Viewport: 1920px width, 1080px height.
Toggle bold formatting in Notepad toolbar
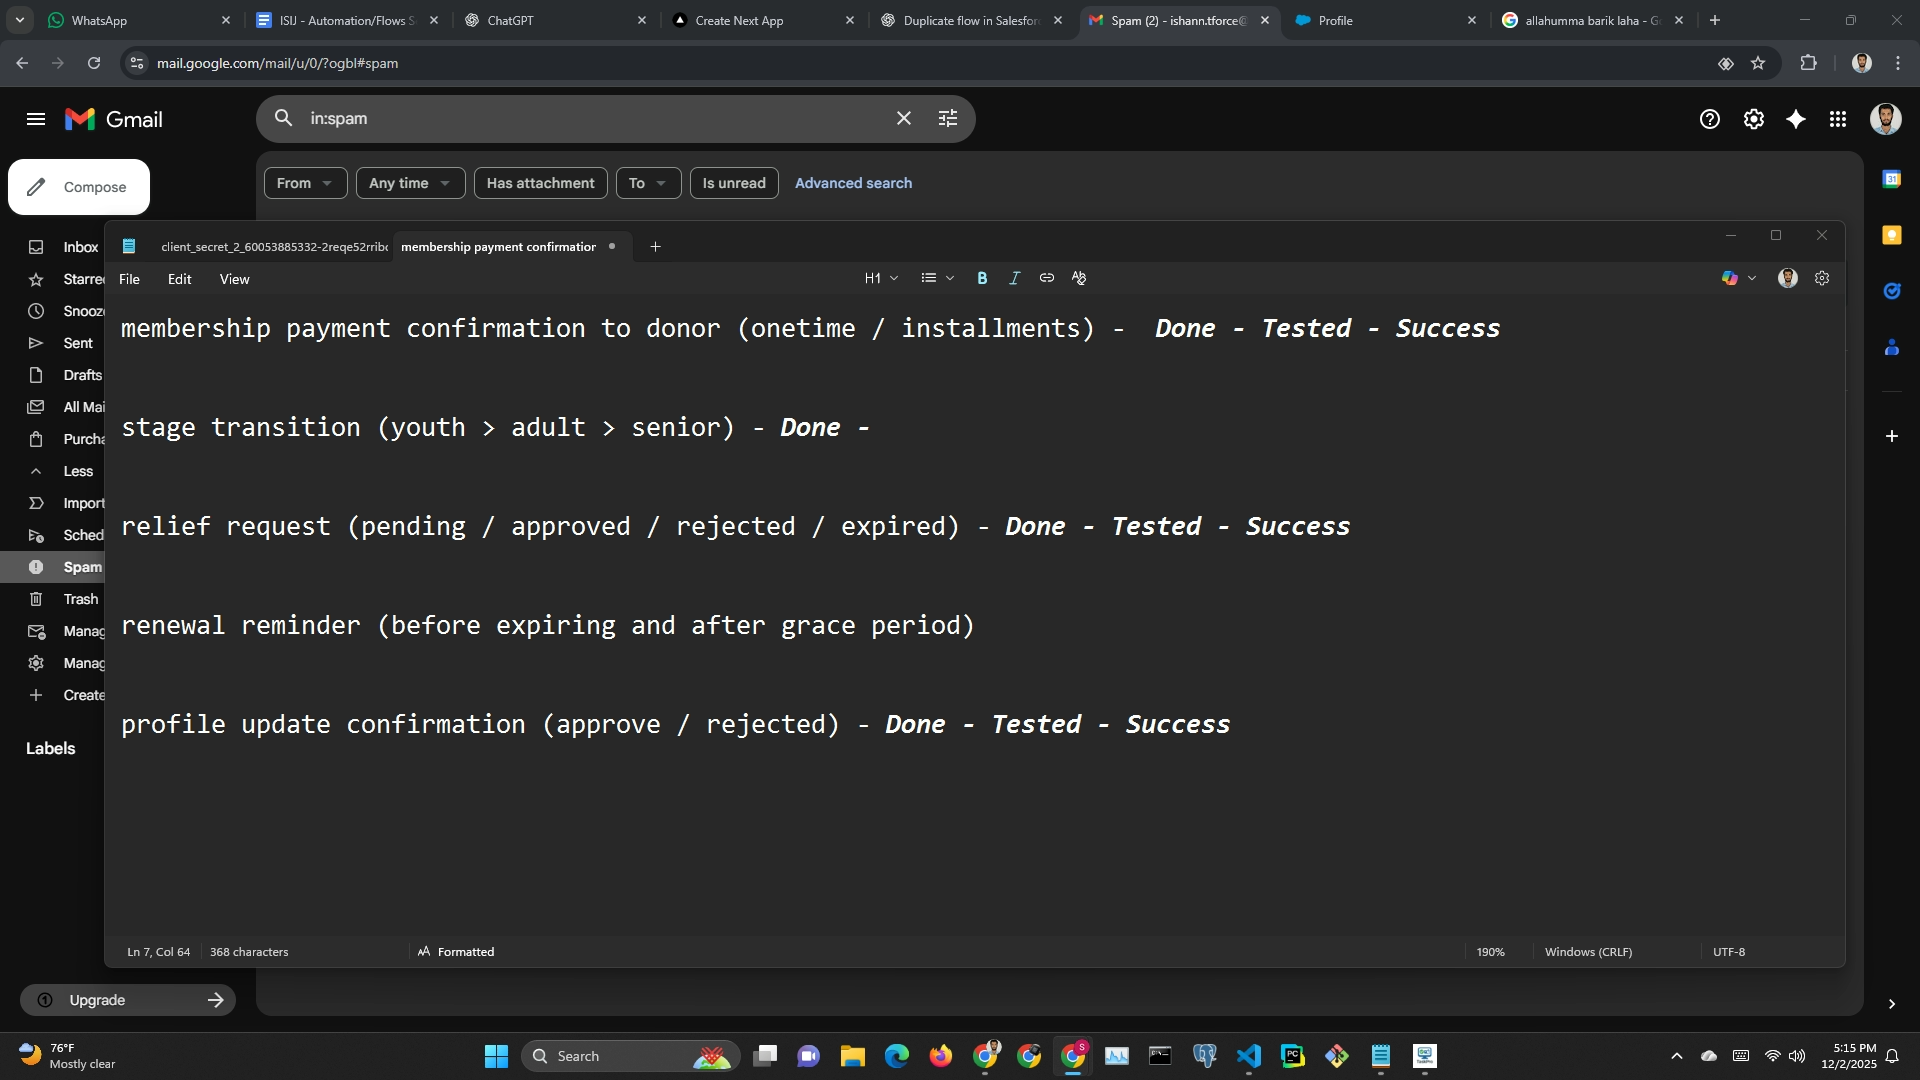click(982, 279)
